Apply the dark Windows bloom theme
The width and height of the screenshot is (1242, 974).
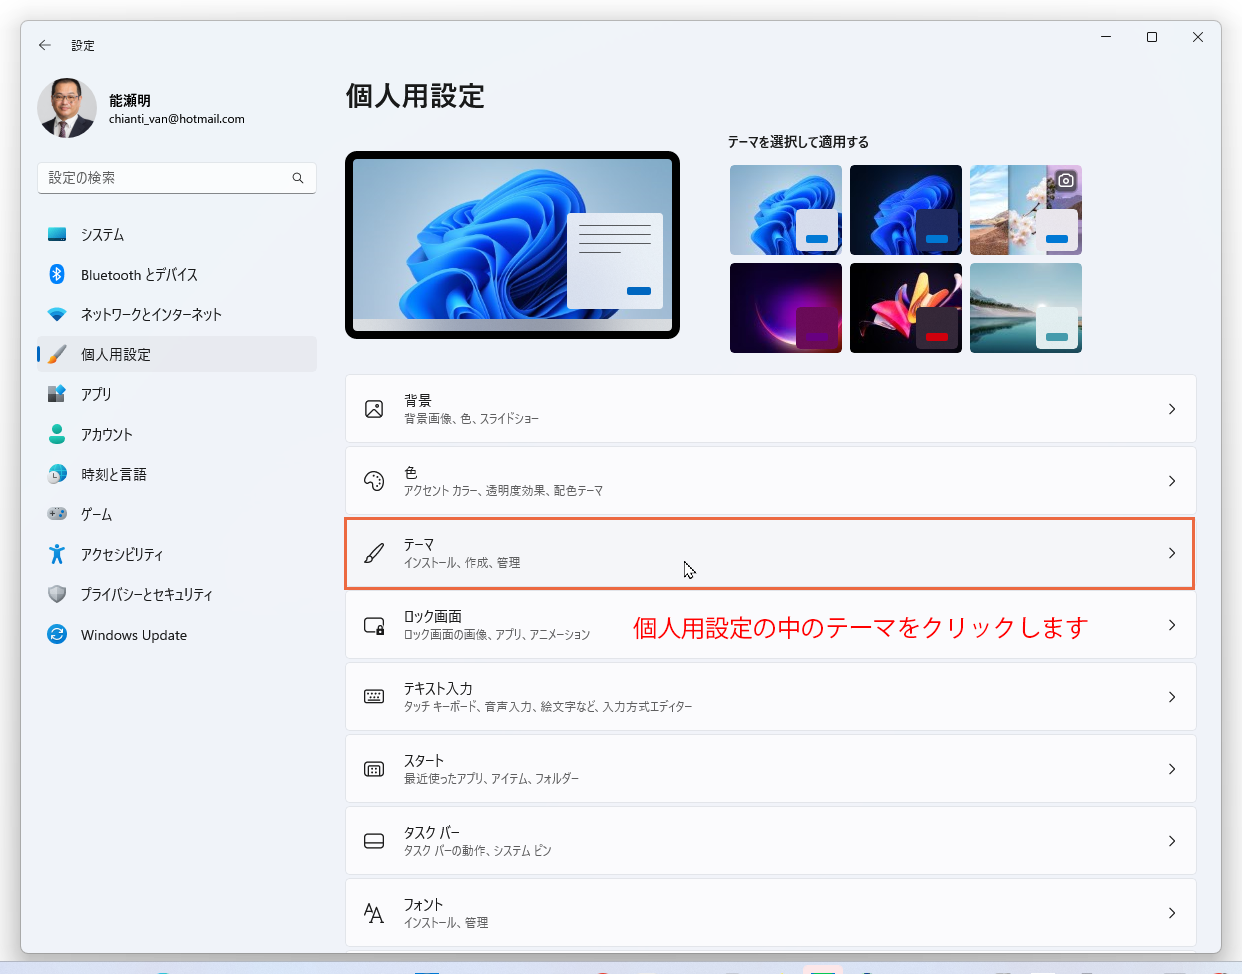click(906, 210)
